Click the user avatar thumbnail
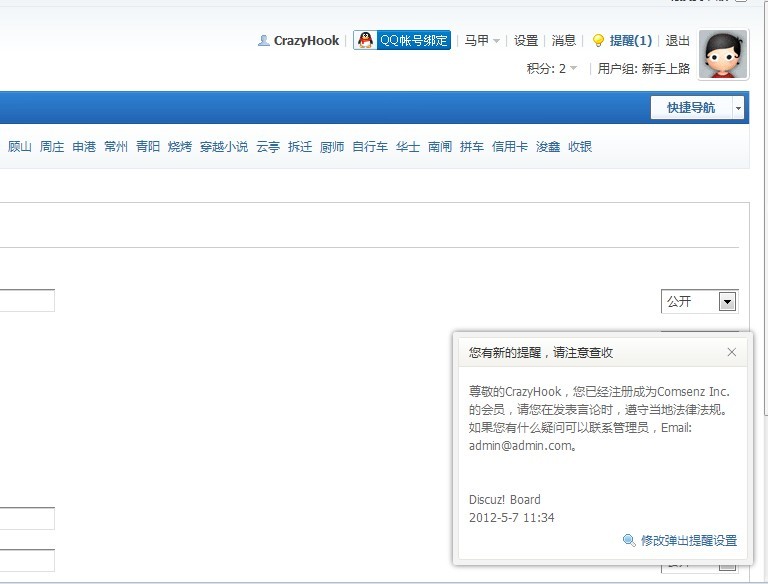 723,54
